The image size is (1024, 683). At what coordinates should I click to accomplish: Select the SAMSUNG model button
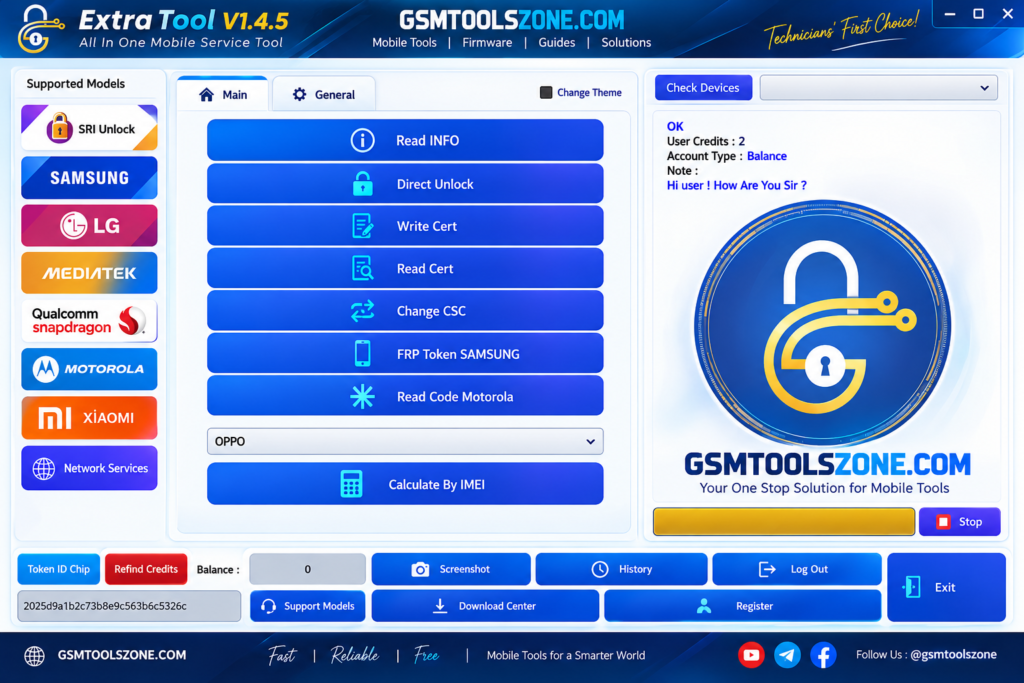pyautogui.click(x=89, y=177)
